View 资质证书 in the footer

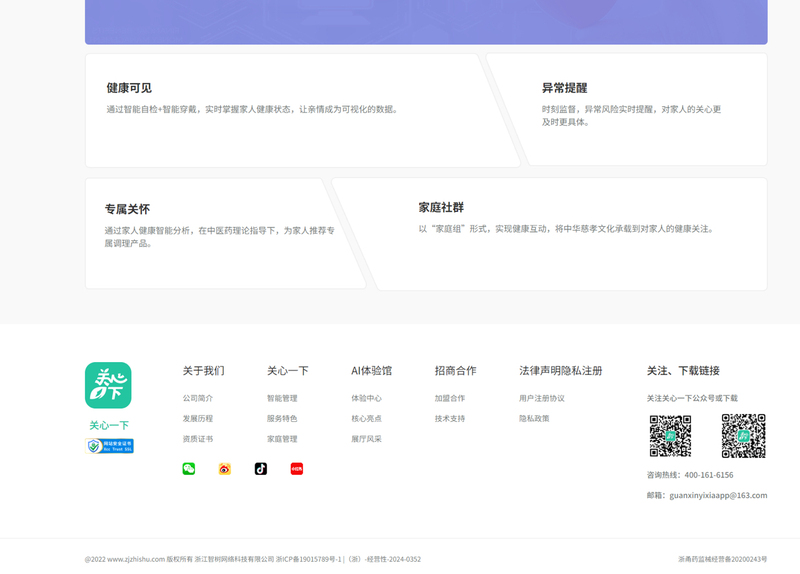tap(197, 439)
